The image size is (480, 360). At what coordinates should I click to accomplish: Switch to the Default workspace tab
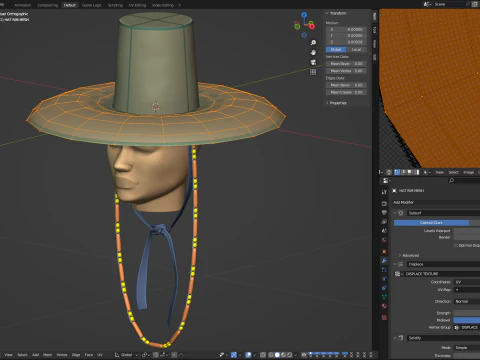click(x=70, y=5)
